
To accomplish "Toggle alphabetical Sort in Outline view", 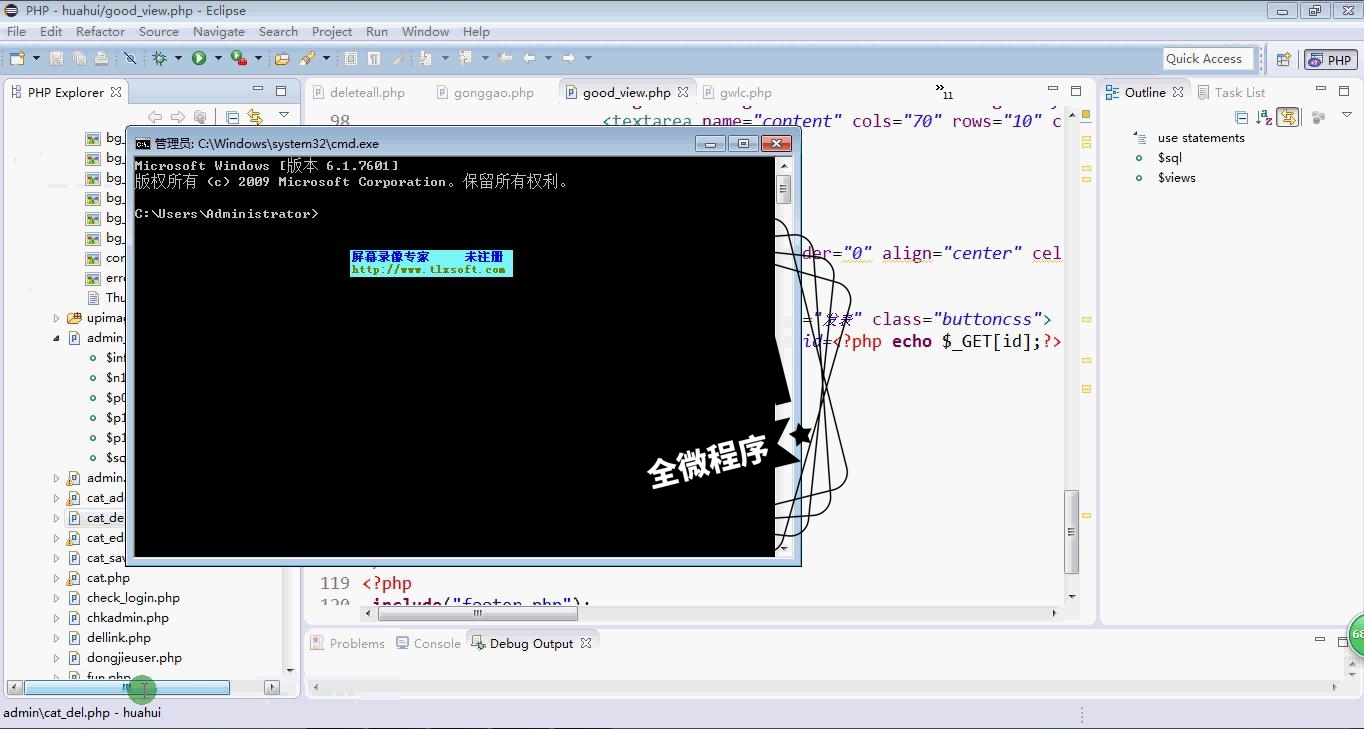I will pos(1264,117).
